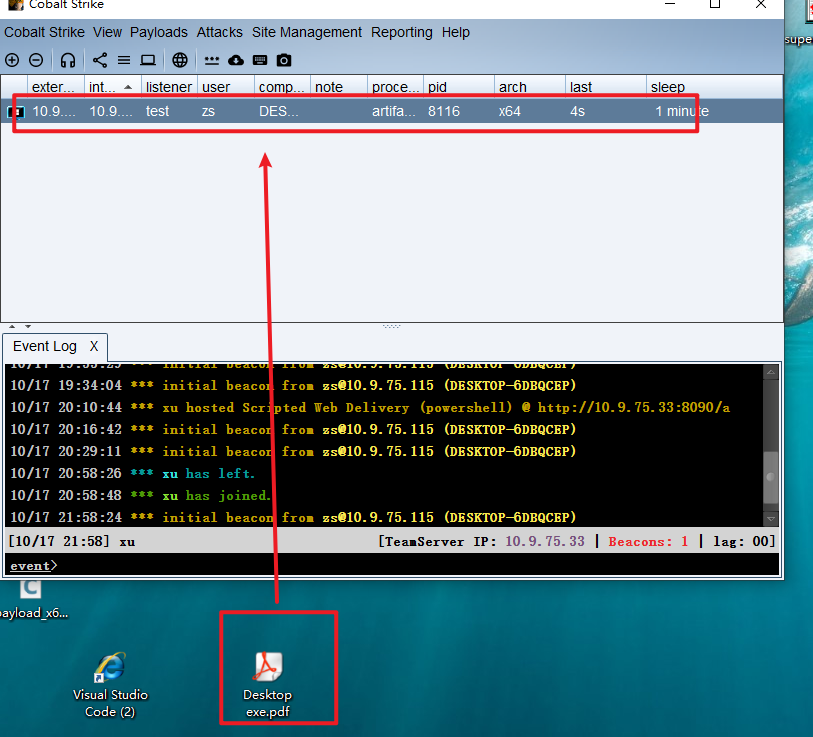Open the Help menu

point(456,32)
